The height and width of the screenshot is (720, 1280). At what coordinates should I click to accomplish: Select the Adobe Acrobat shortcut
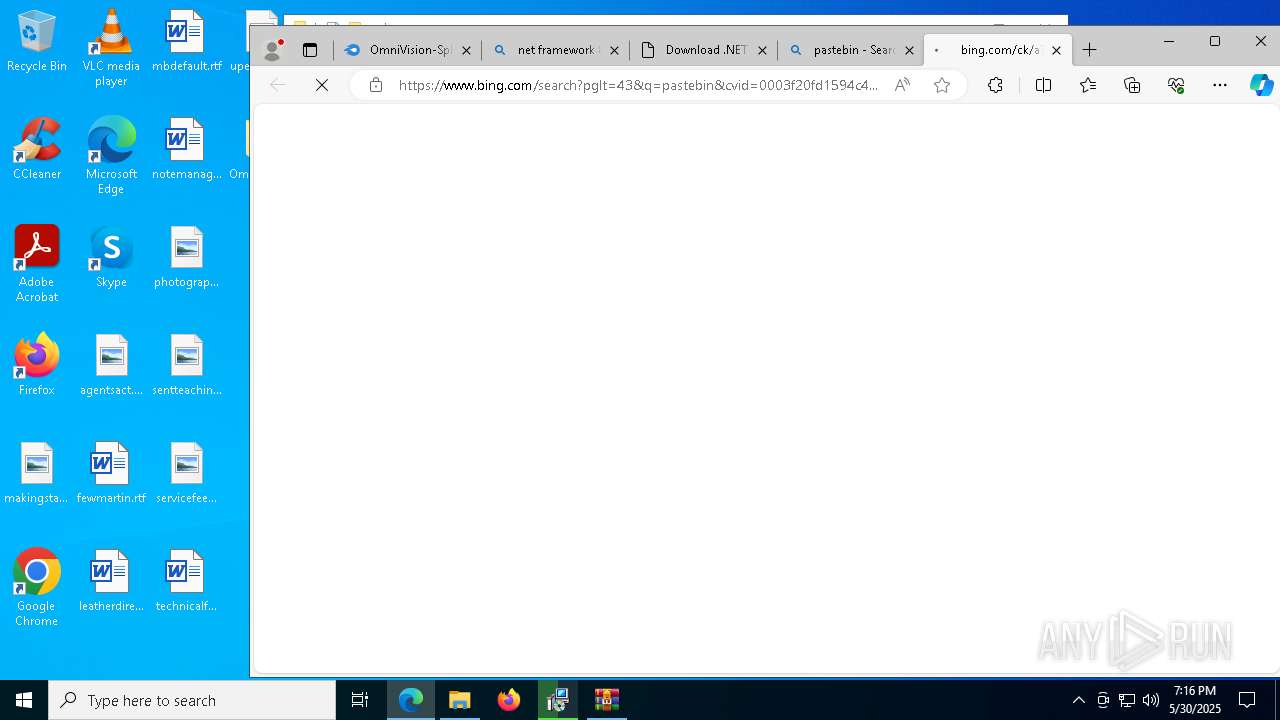[37, 264]
